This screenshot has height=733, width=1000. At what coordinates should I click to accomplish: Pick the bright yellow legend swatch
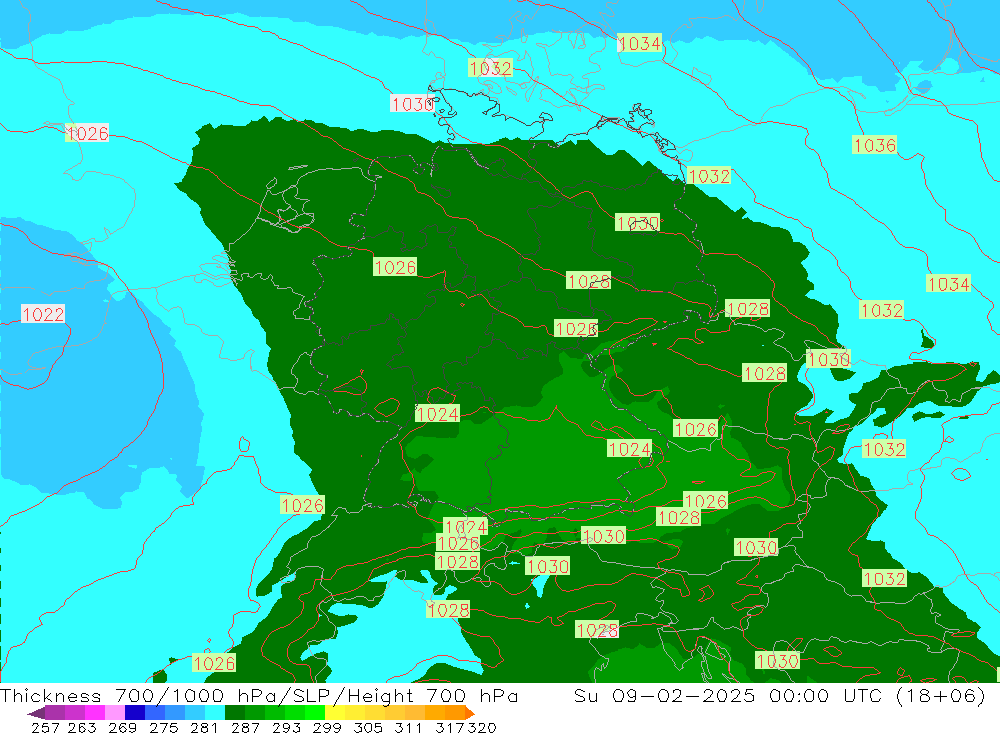[335, 713]
